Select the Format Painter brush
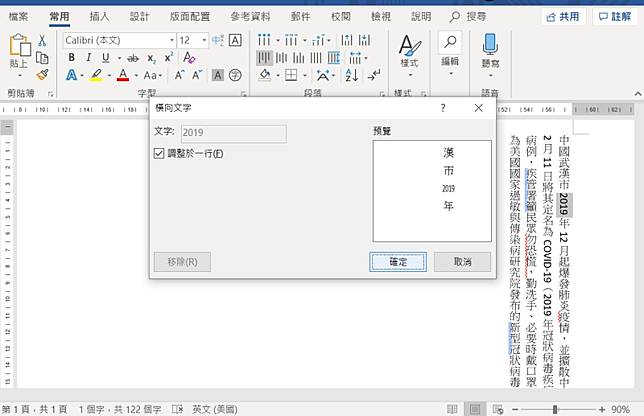 pos(43,74)
